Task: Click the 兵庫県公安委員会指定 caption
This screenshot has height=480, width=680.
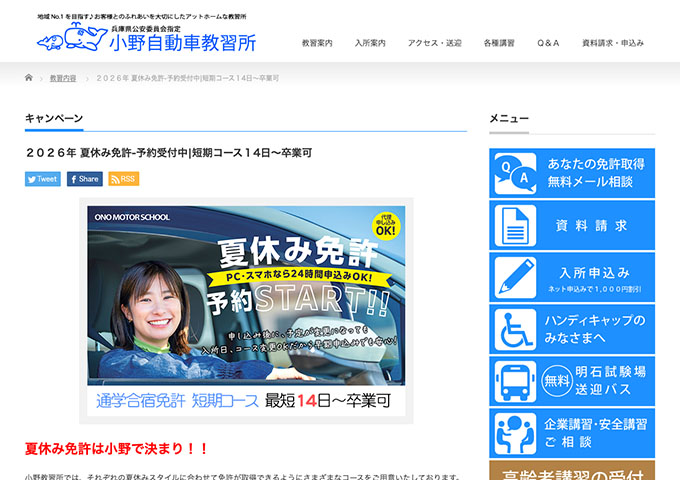Action: (x=146, y=29)
